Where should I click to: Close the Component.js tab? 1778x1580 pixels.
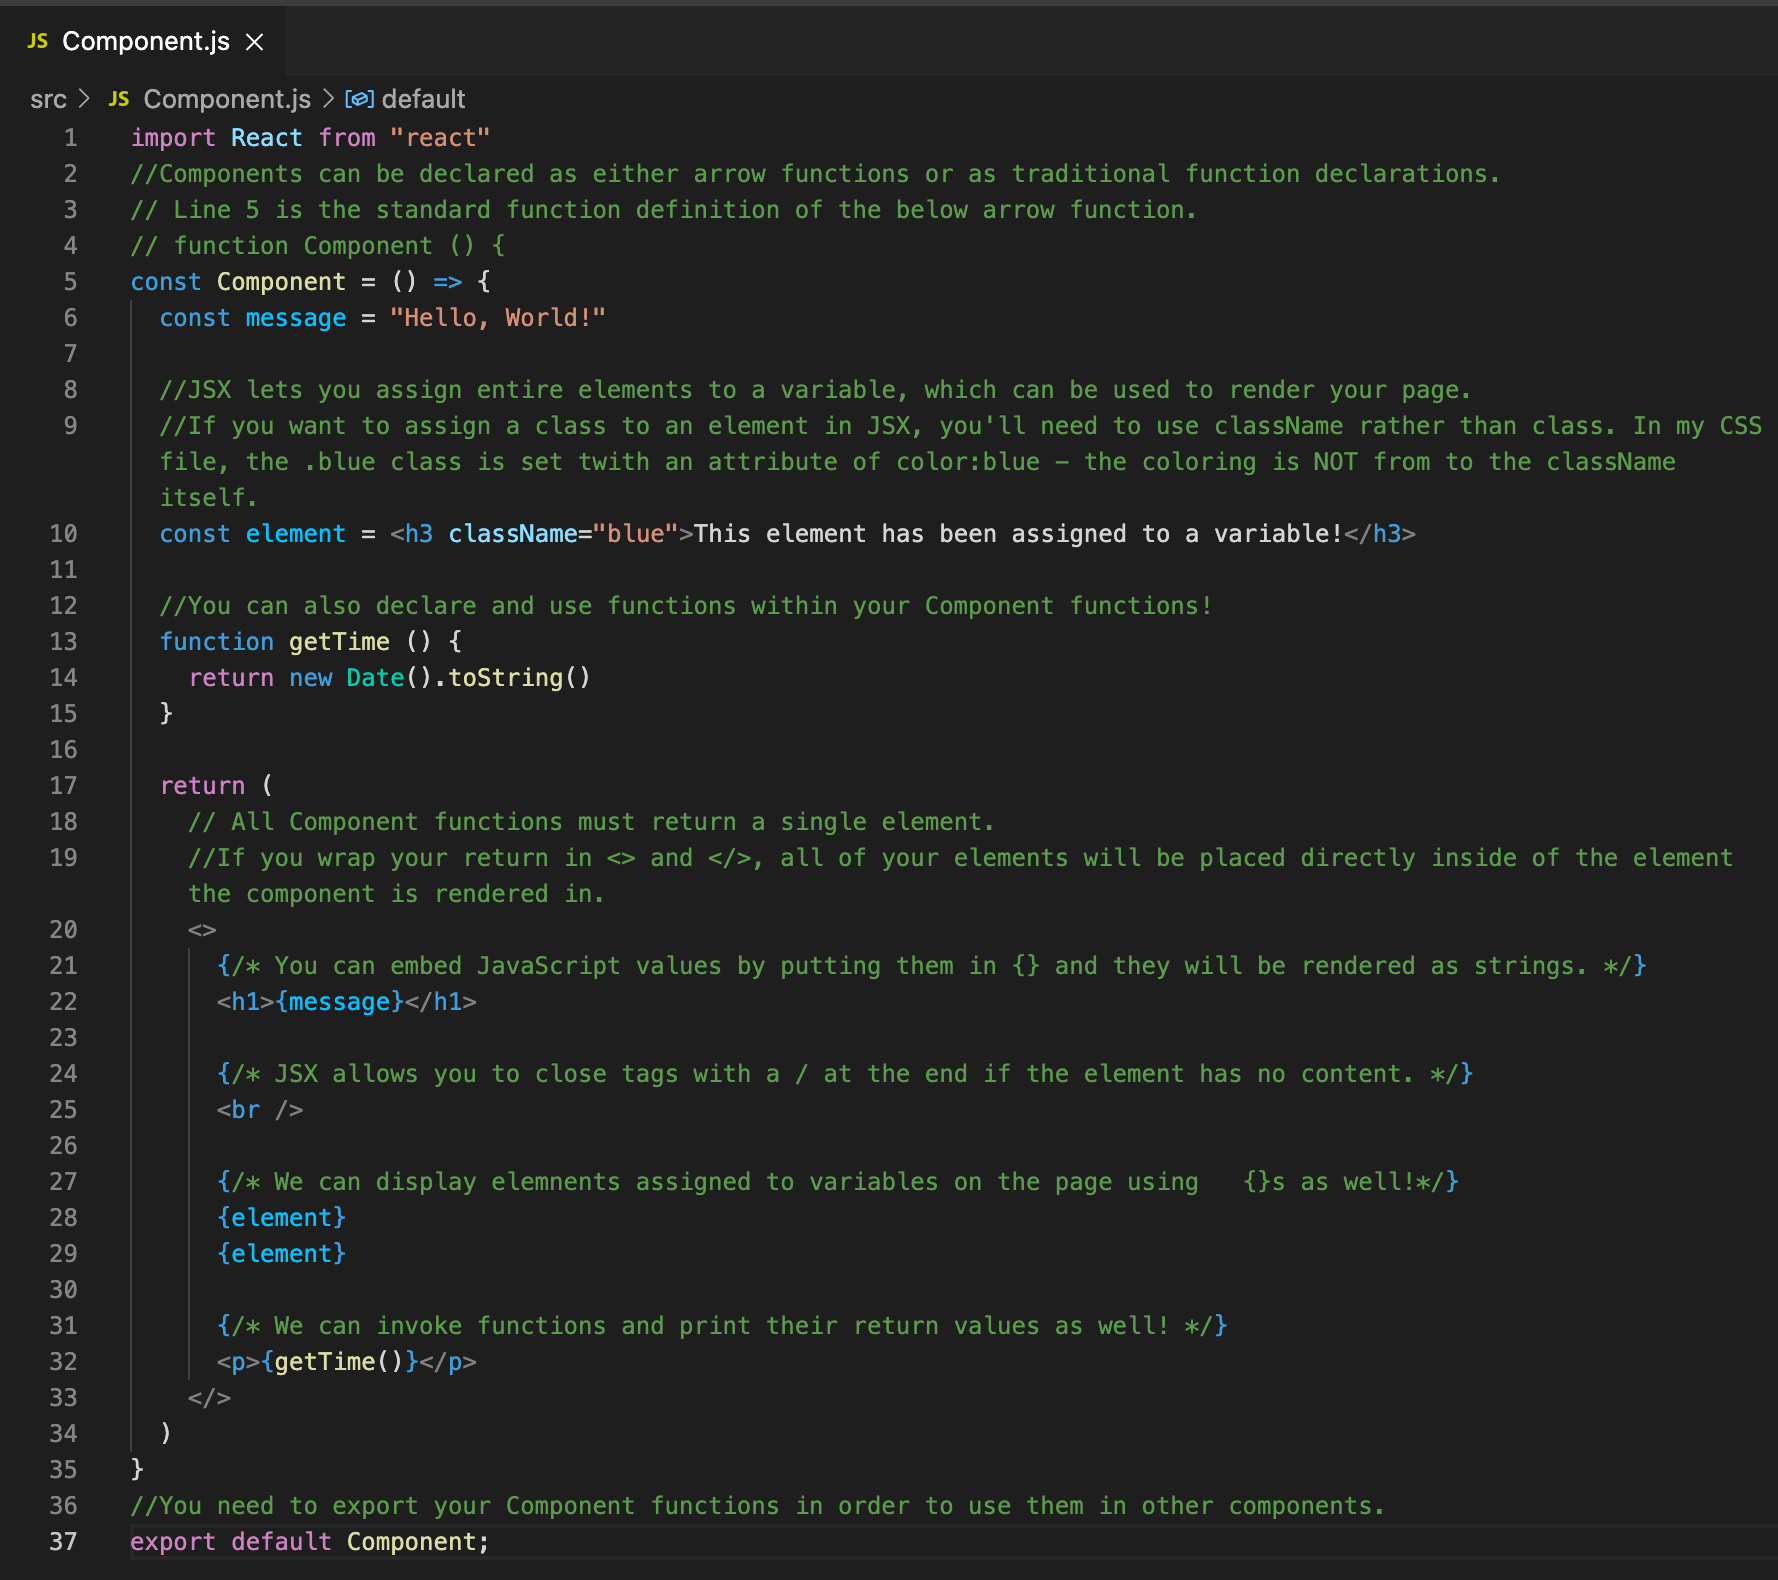click(x=256, y=41)
